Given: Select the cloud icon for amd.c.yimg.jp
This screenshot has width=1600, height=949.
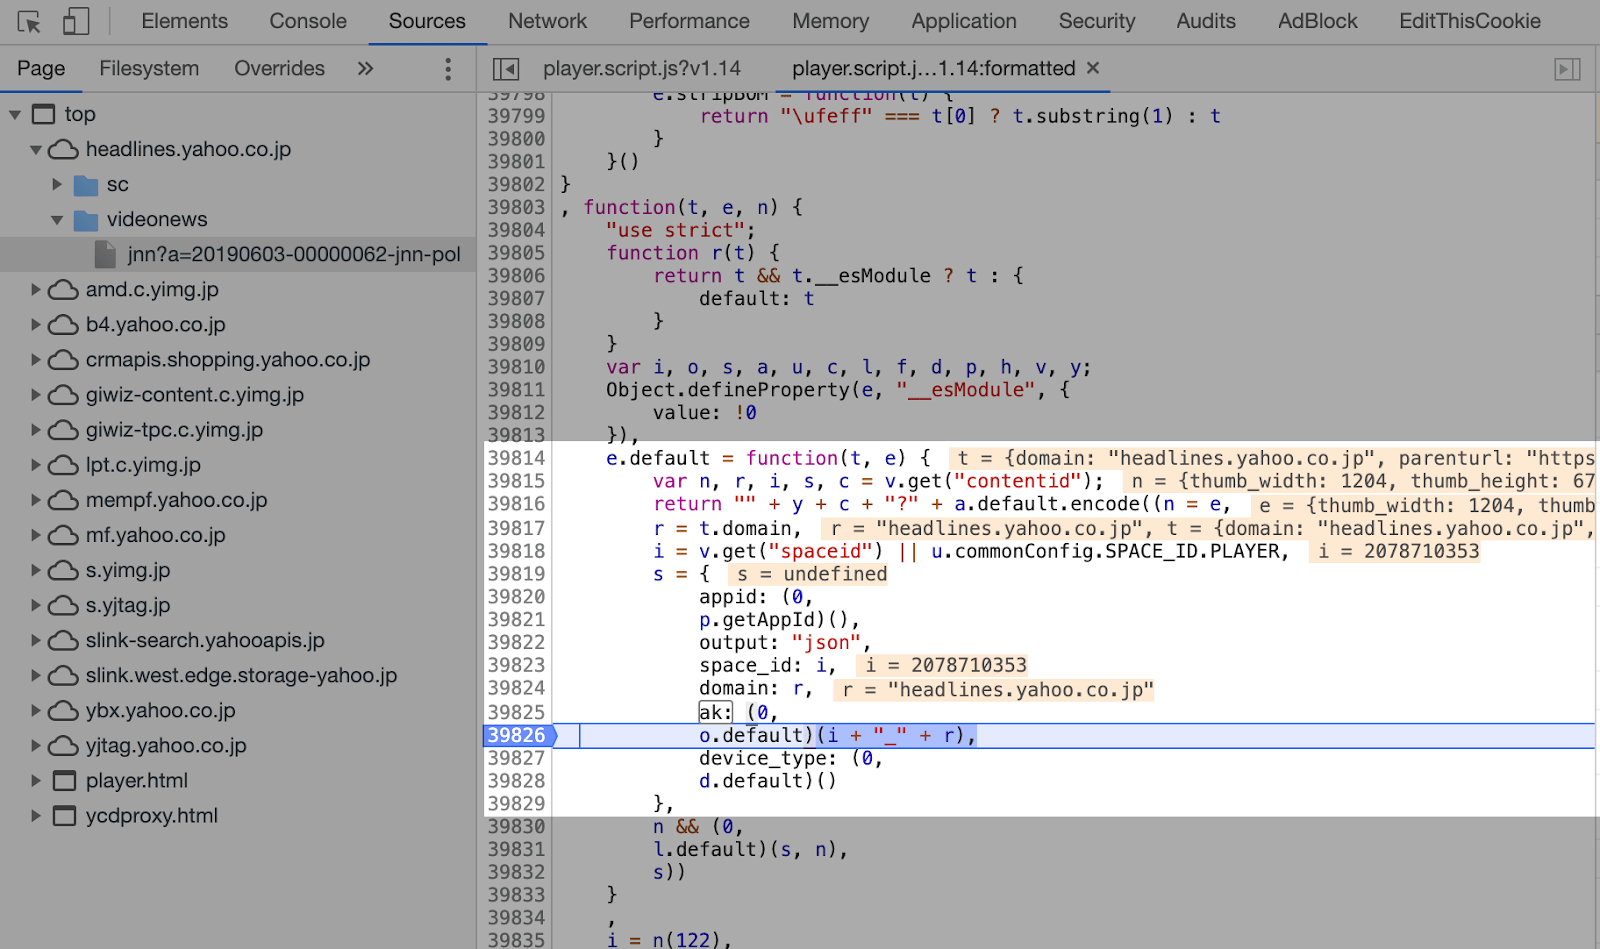Looking at the screenshot, I should pos(63,289).
